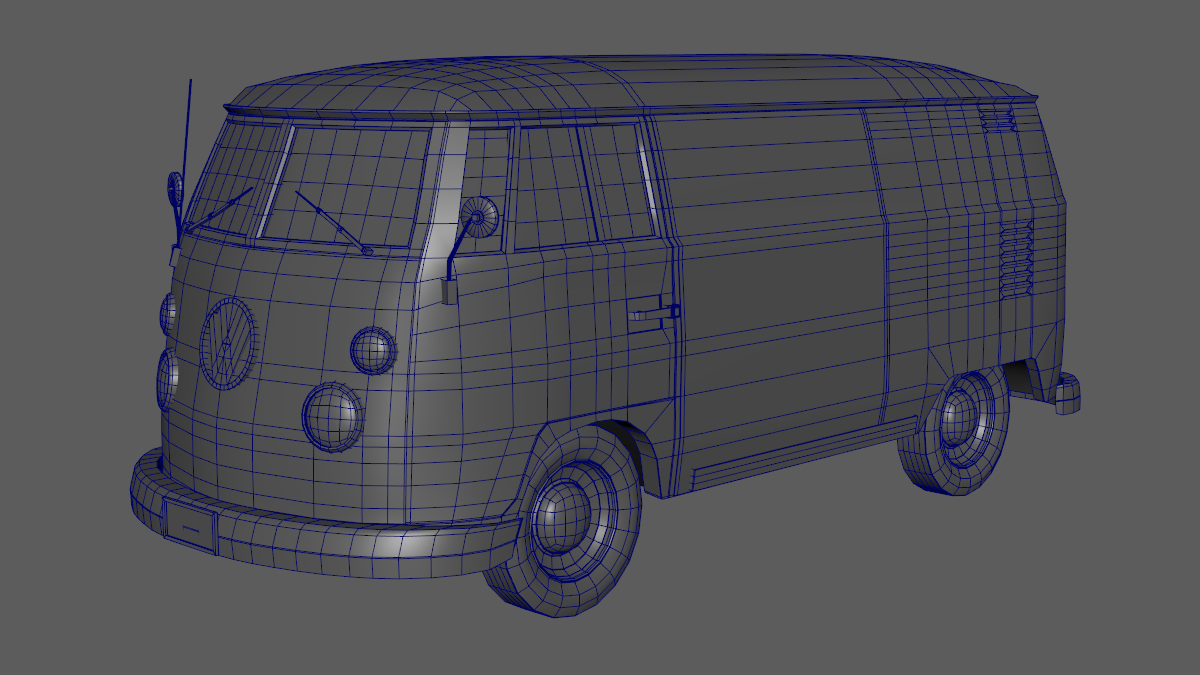Click the front door handle
Screen dimensions: 1200x675
pyautogui.click(x=654, y=313)
